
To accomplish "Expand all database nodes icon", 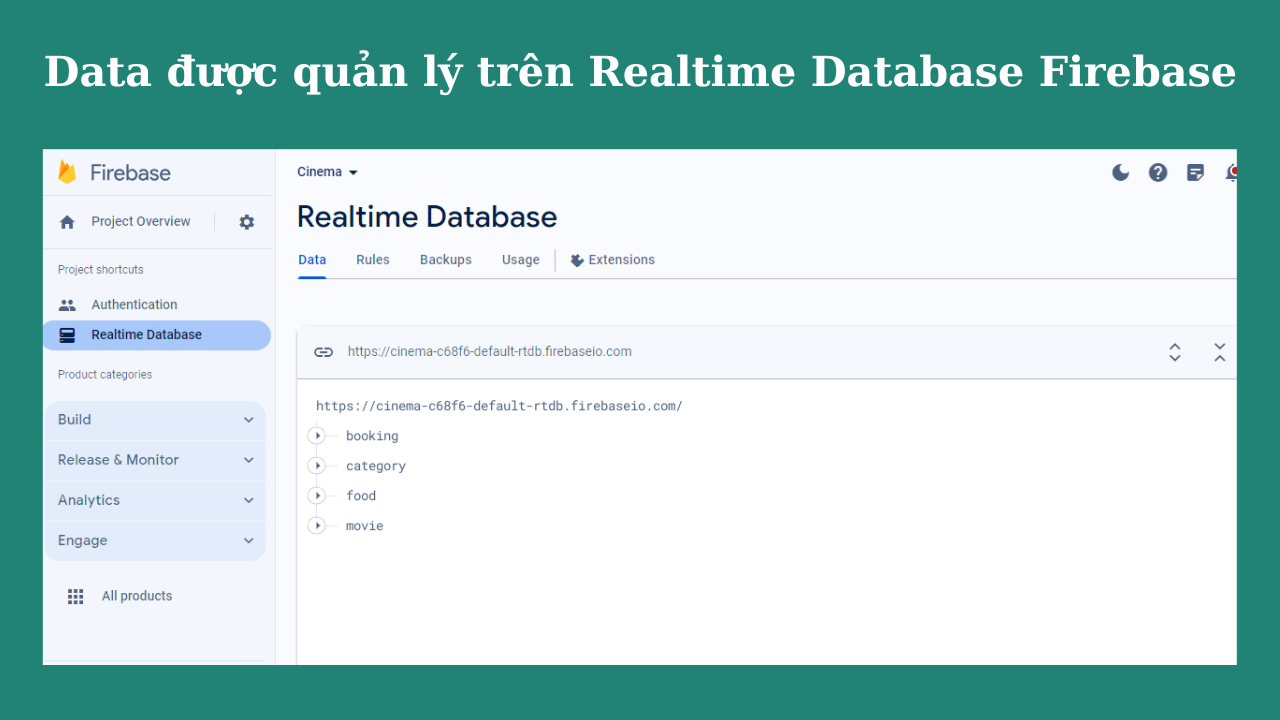I will coord(1175,352).
